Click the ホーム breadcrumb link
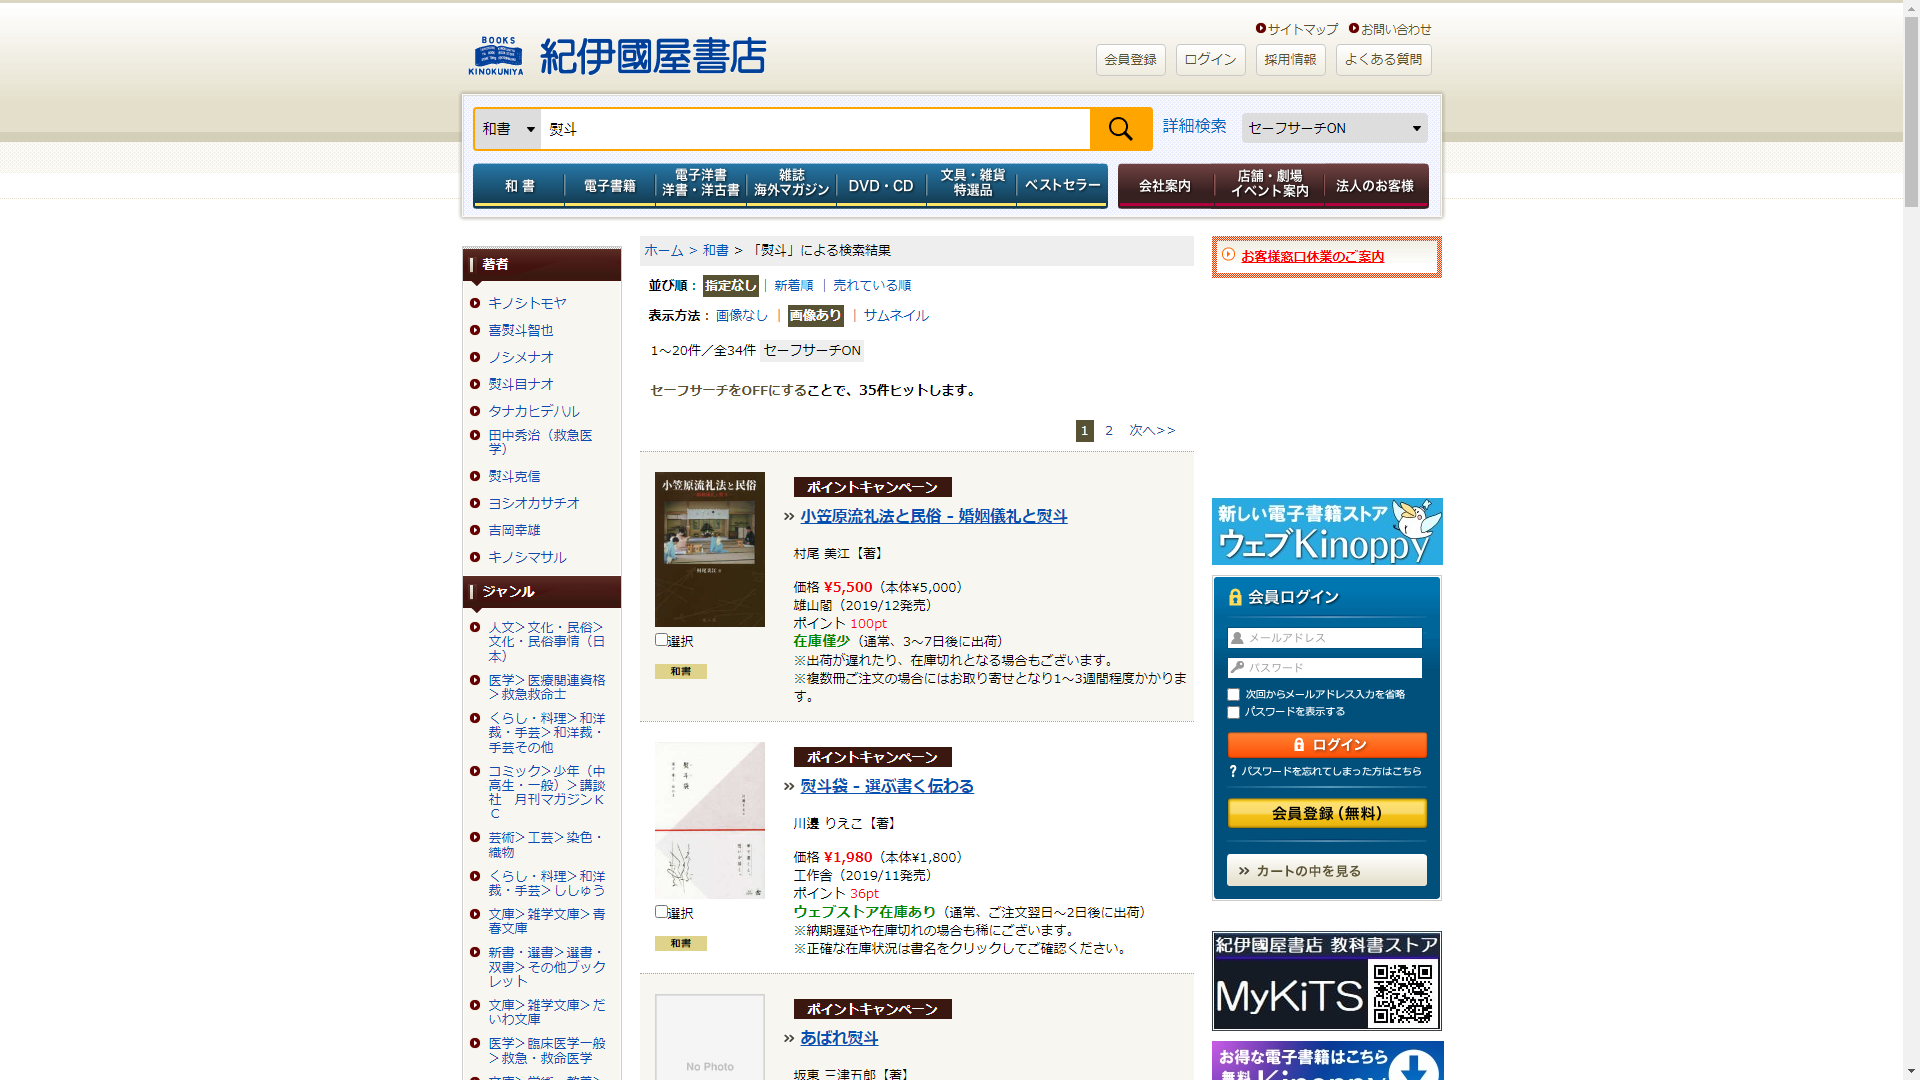 point(664,251)
